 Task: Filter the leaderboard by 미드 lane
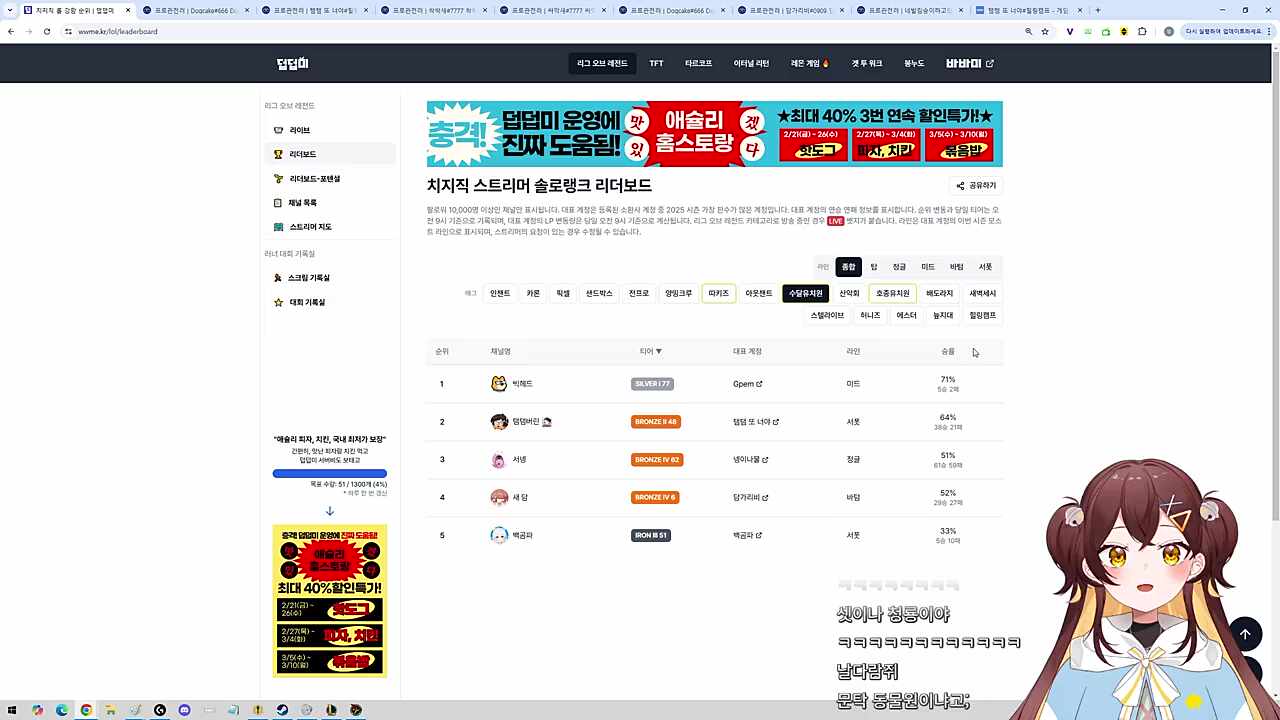(928, 267)
